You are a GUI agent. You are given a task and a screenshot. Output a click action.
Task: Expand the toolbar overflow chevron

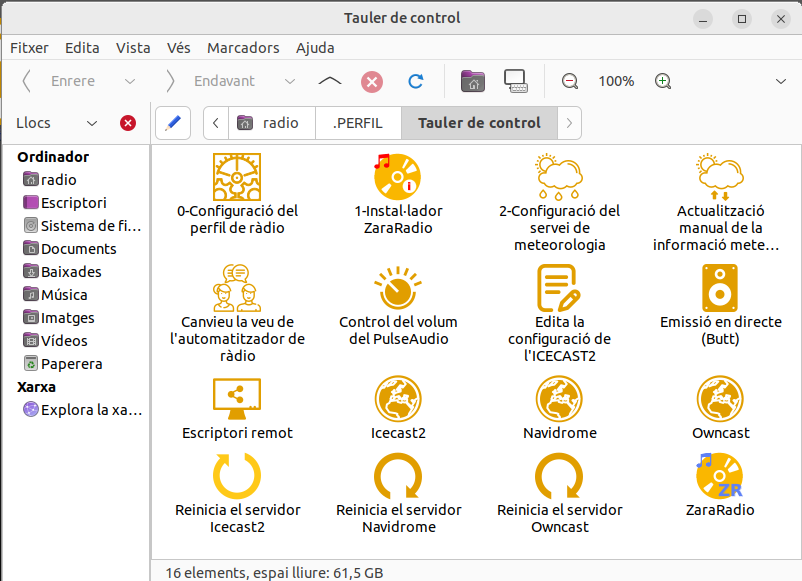781,81
